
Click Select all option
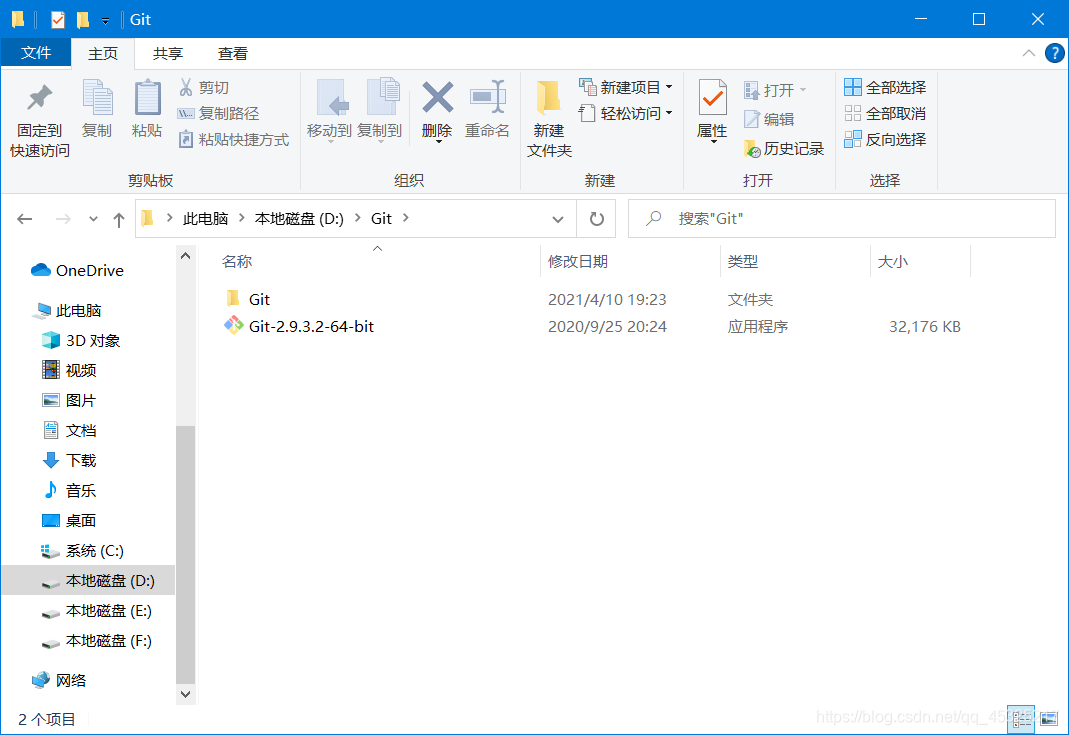pos(885,87)
